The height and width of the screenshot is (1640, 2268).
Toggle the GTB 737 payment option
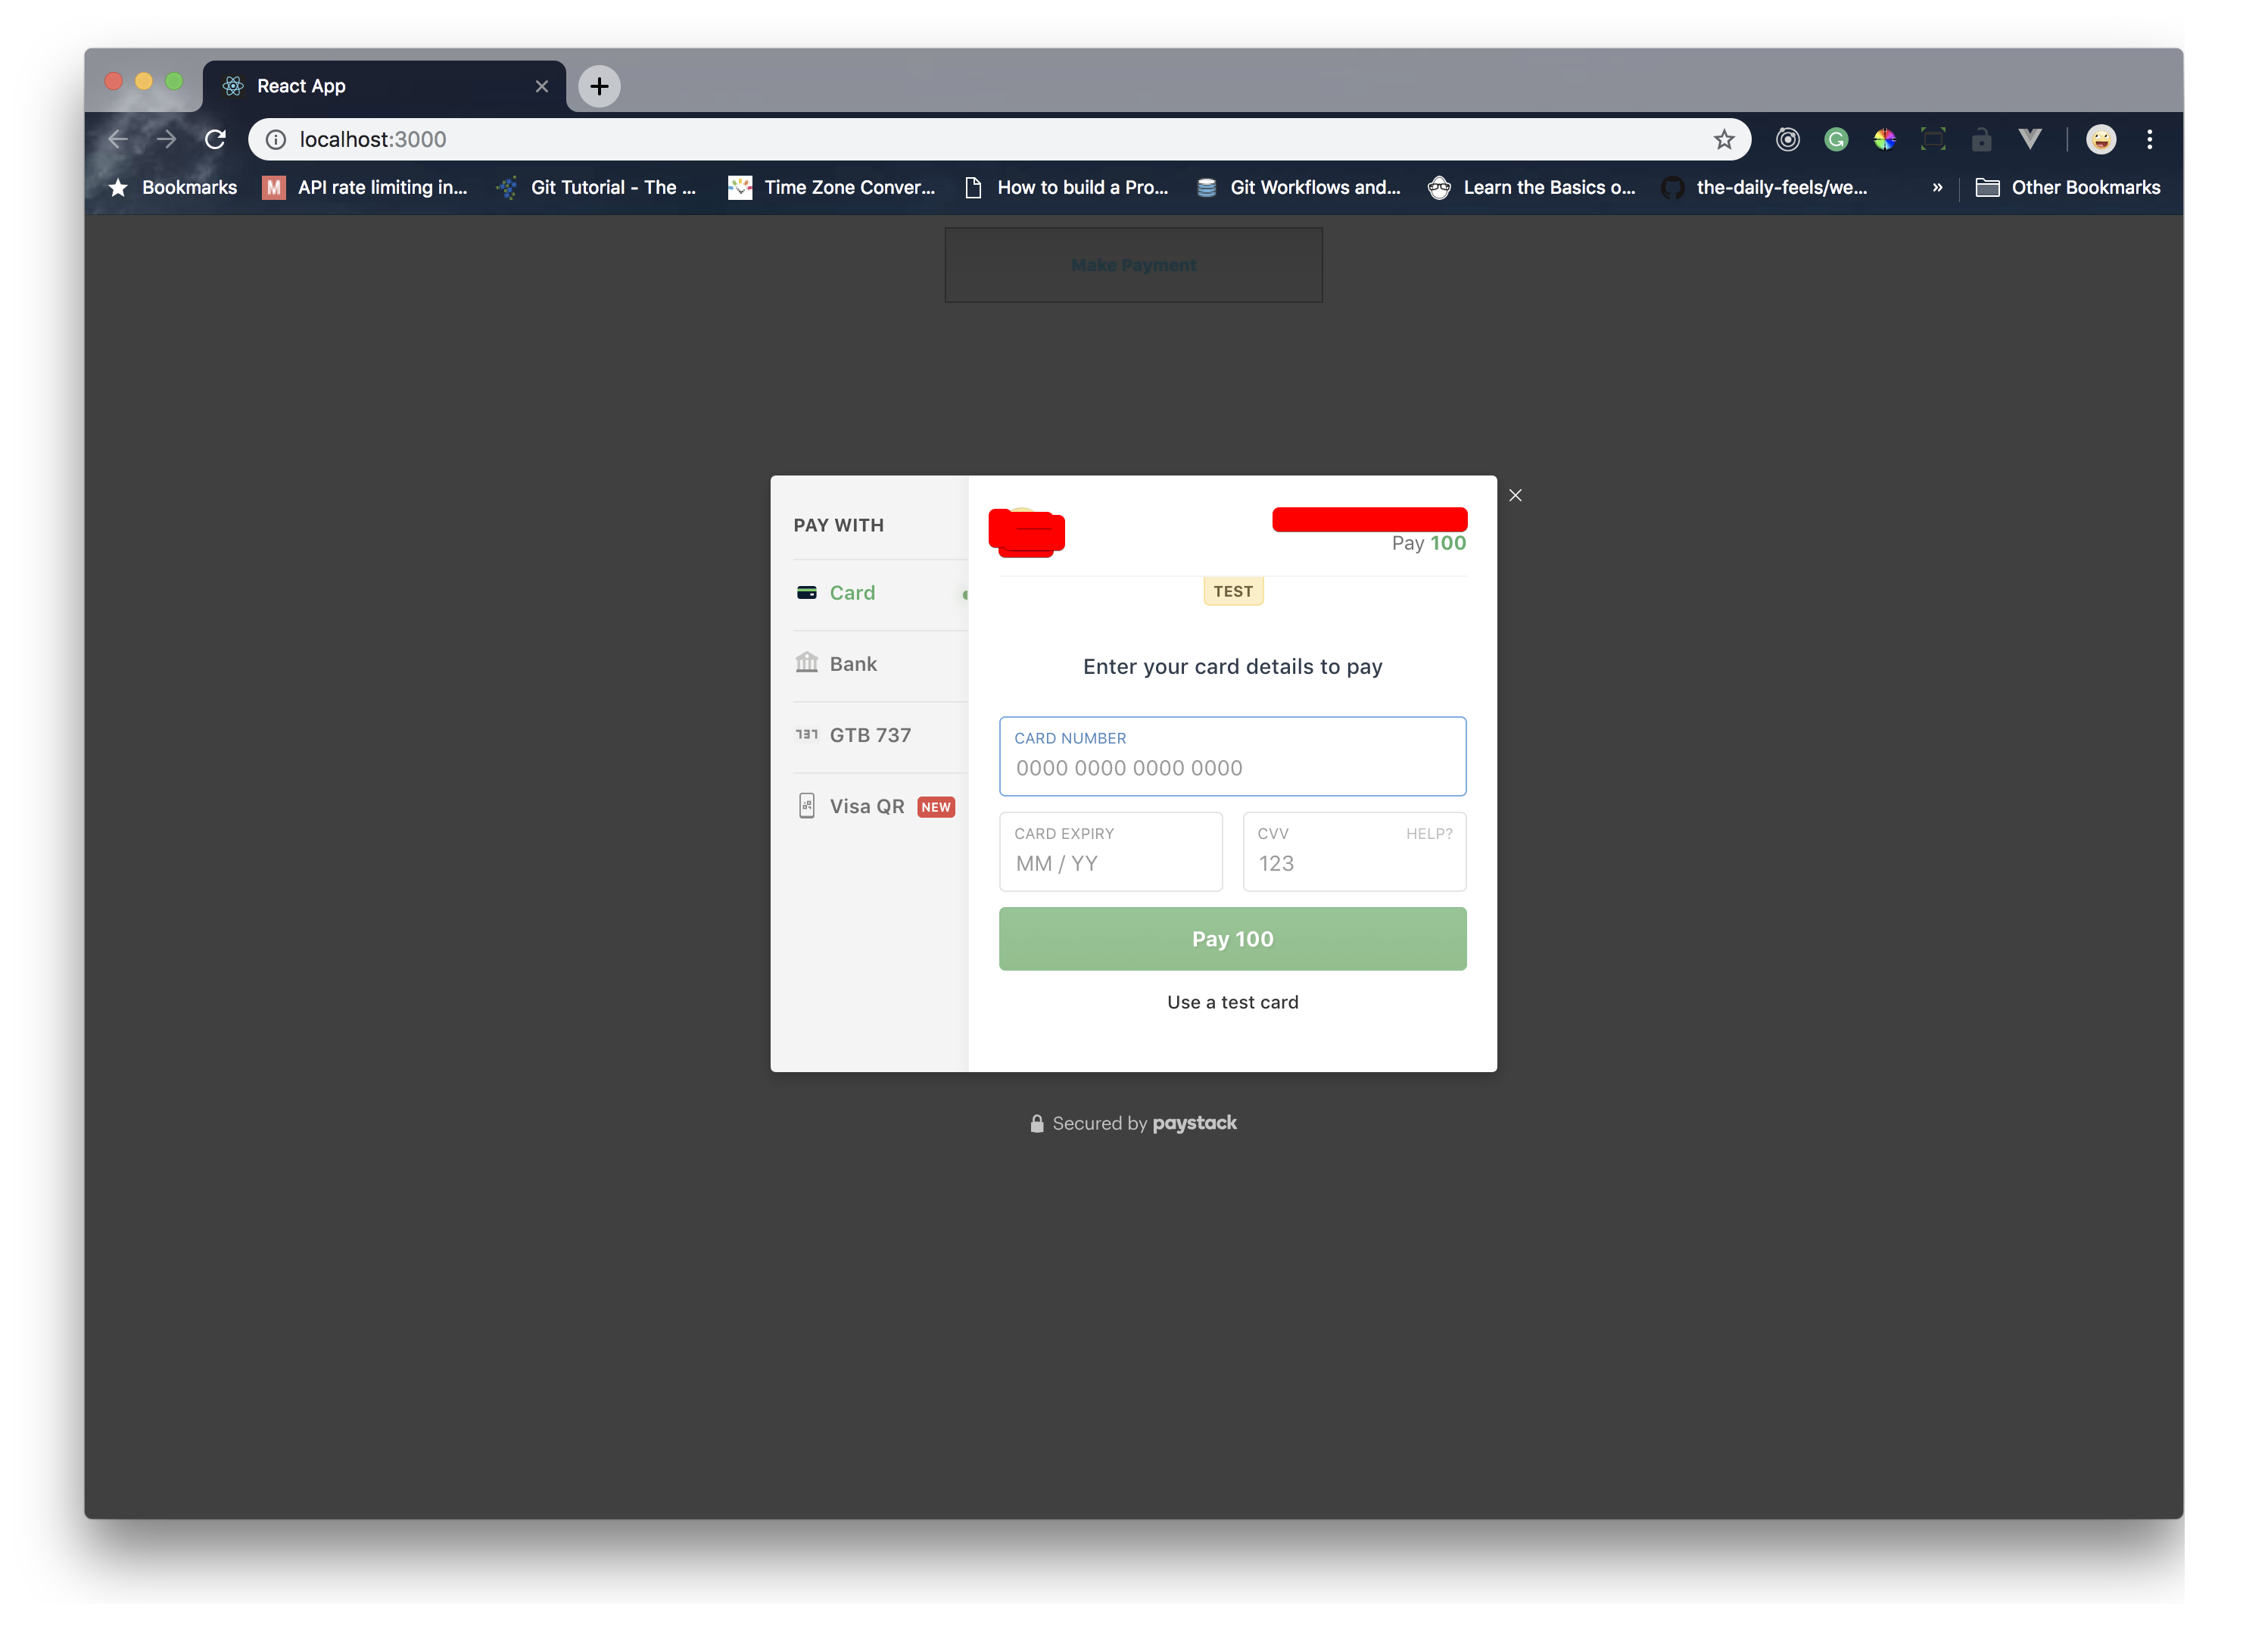(870, 733)
